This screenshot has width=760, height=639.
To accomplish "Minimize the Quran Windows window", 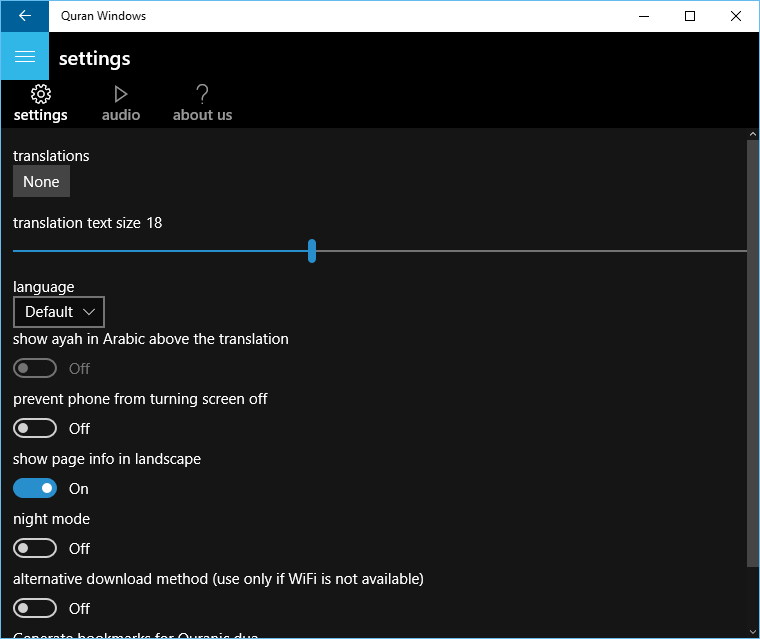I will [644, 16].
